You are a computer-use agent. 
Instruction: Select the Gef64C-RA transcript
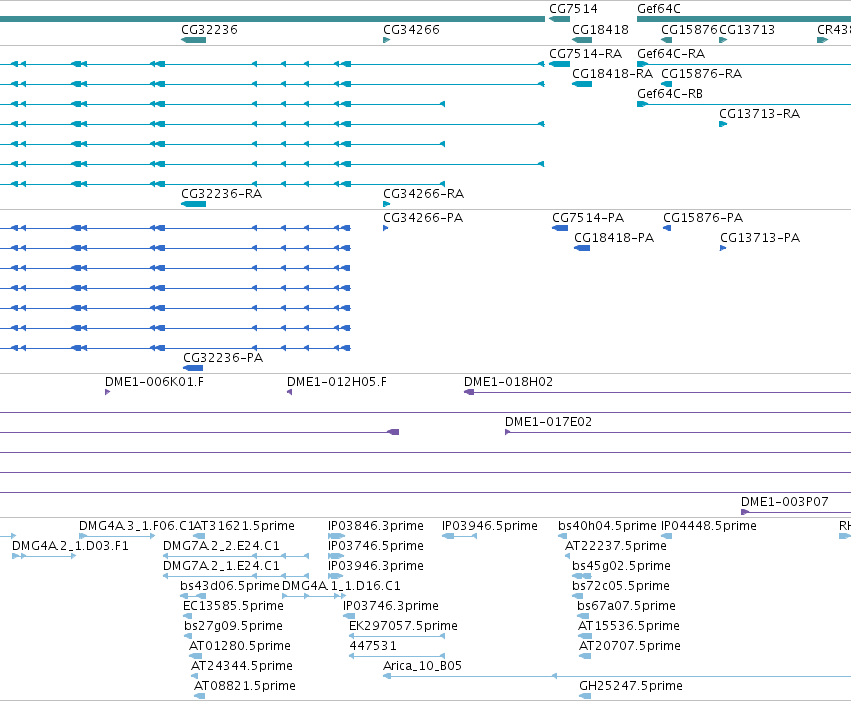point(744,64)
